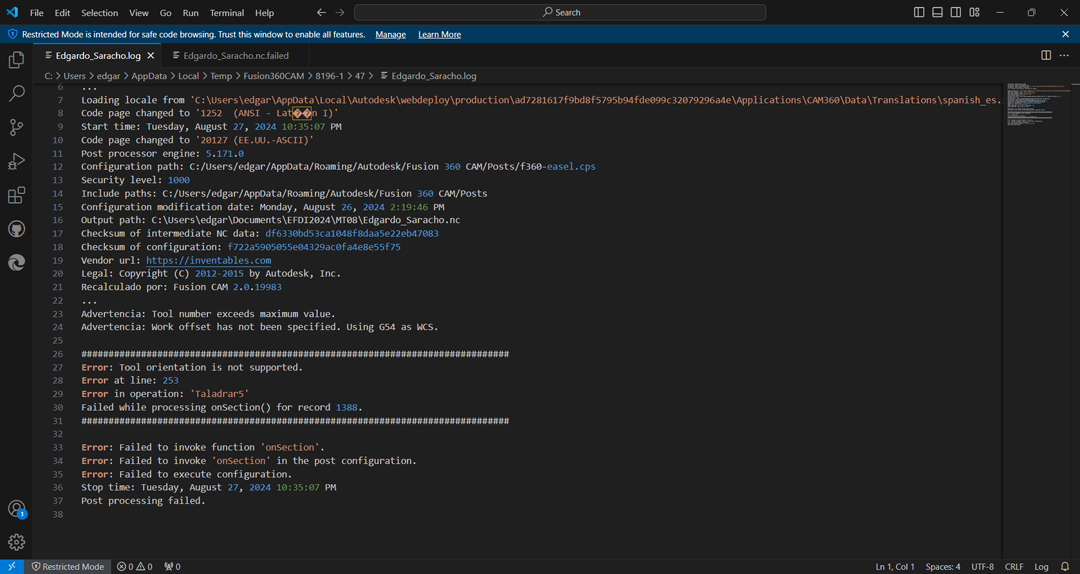Toggle the primary side bar layout icon
The width and height of the screenshot is (1080, 574).
coord(919,12)
